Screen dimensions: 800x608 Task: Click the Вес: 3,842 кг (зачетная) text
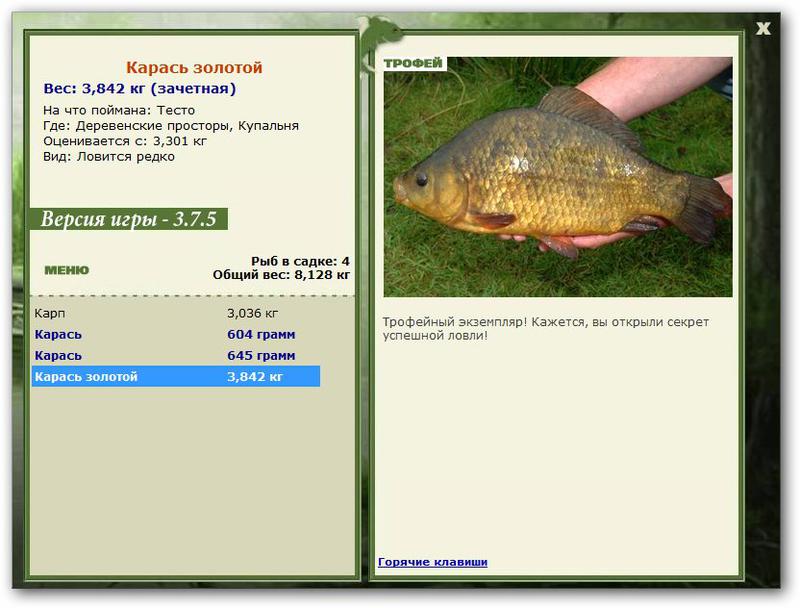pyautogui.click(x=140, y=89)
